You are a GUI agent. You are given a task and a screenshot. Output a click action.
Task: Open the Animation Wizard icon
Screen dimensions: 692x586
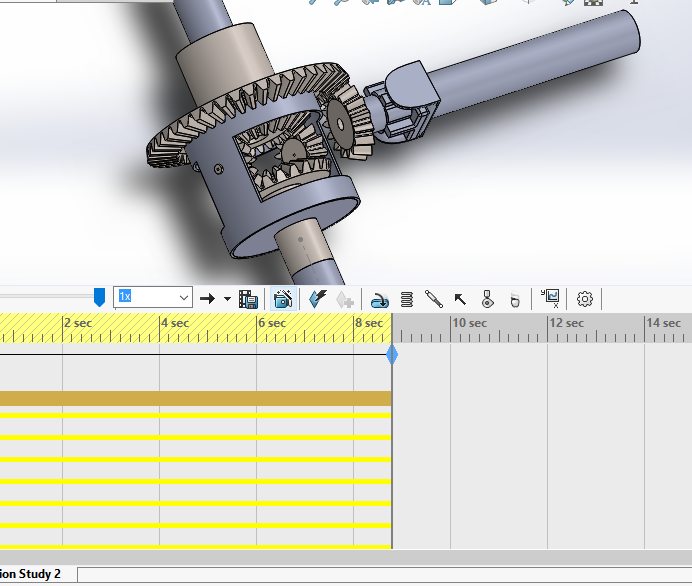[x=283, y=299]
